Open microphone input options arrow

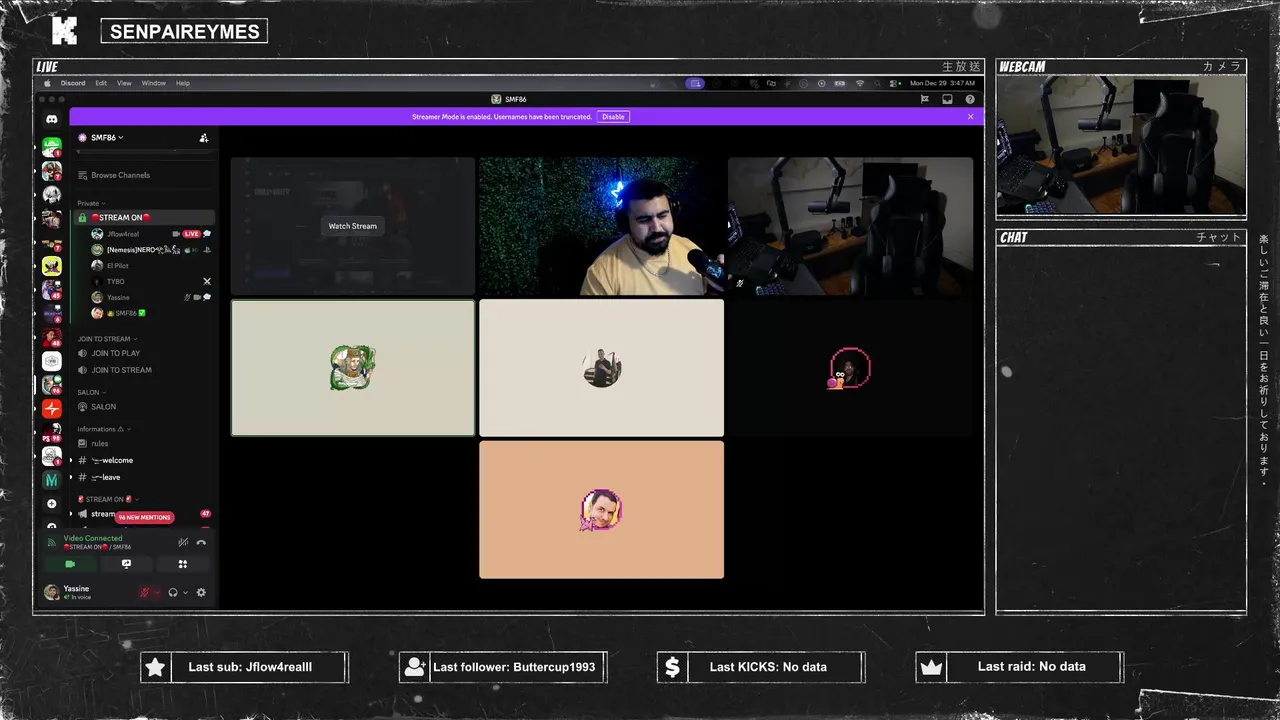(156, 593)
